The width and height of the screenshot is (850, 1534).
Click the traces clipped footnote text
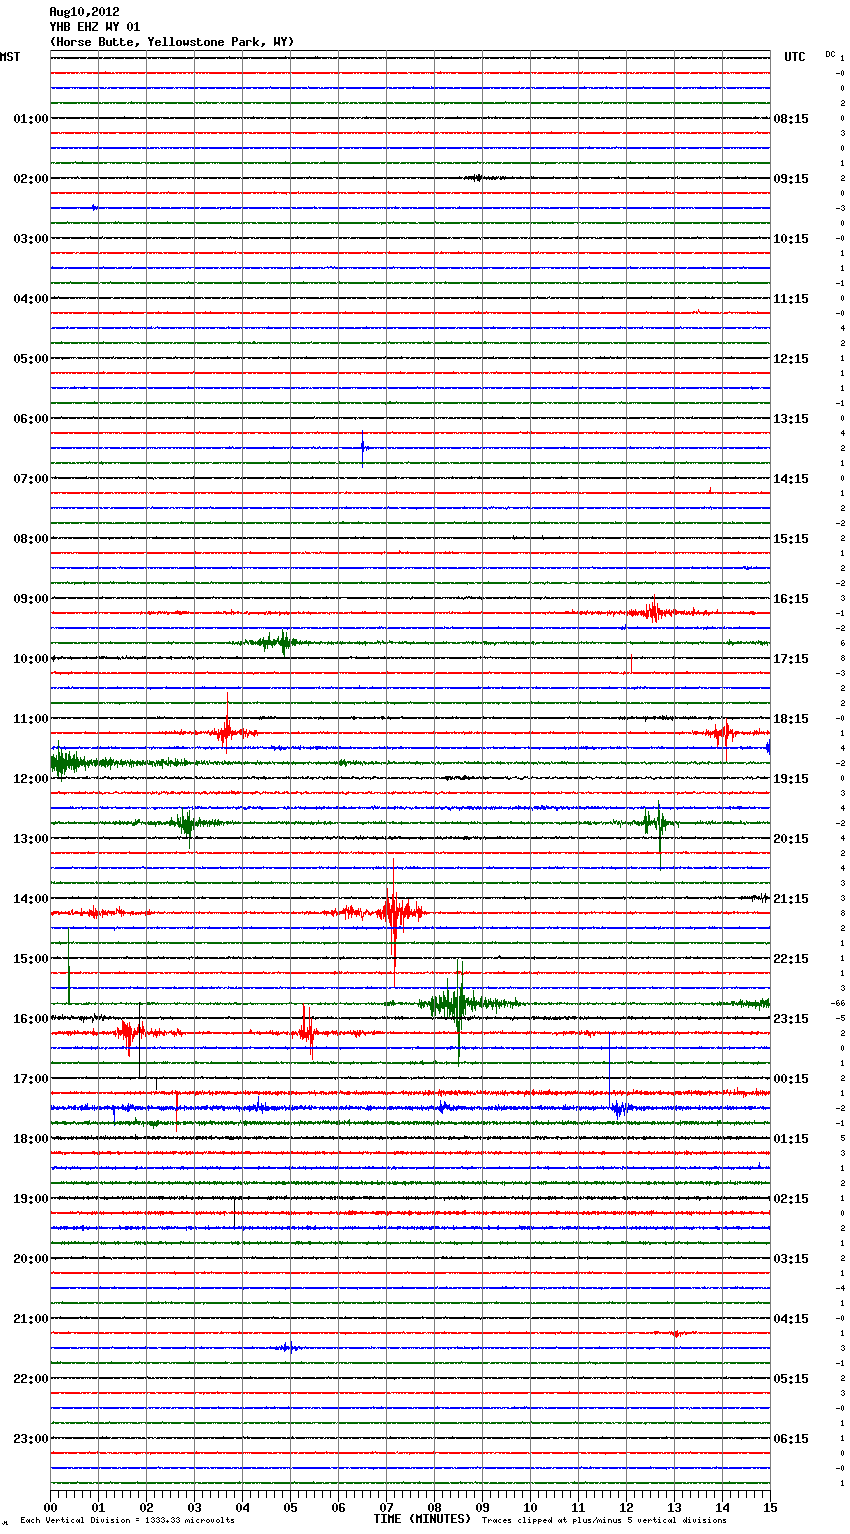tap(604, 1521)
